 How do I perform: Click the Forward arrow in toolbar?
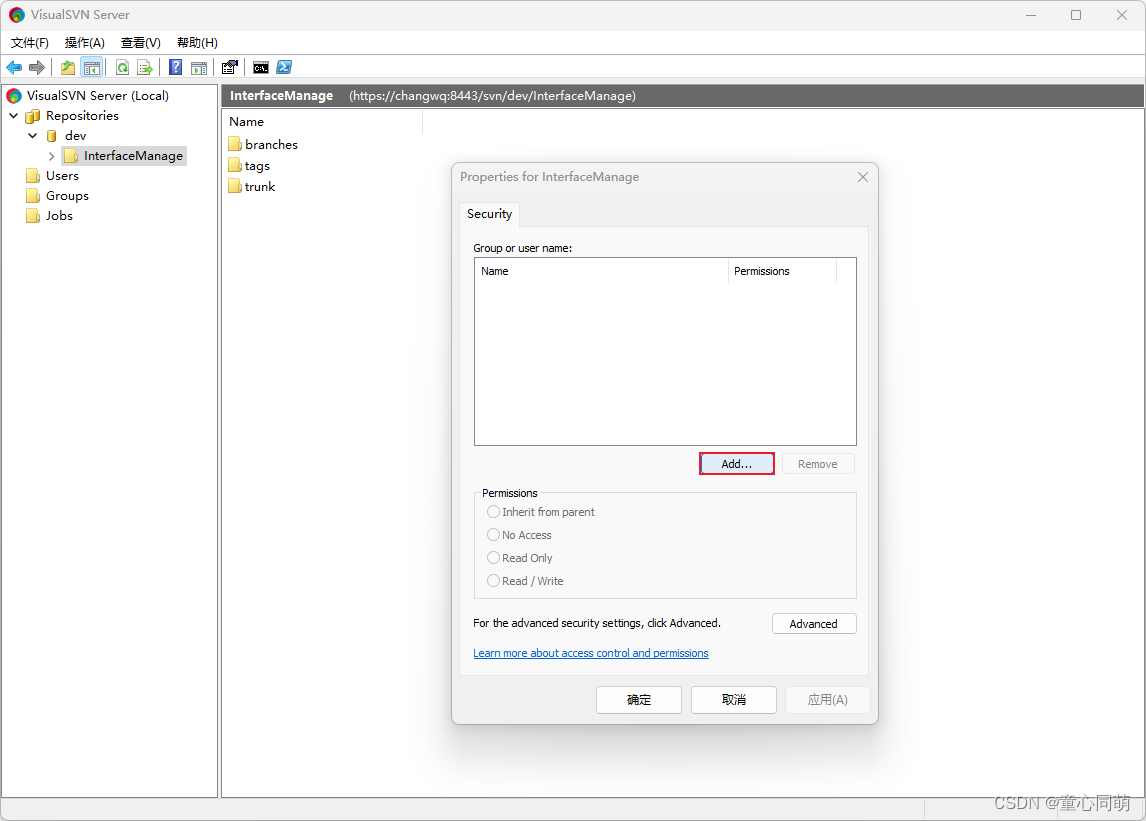[x=37, y=68]
